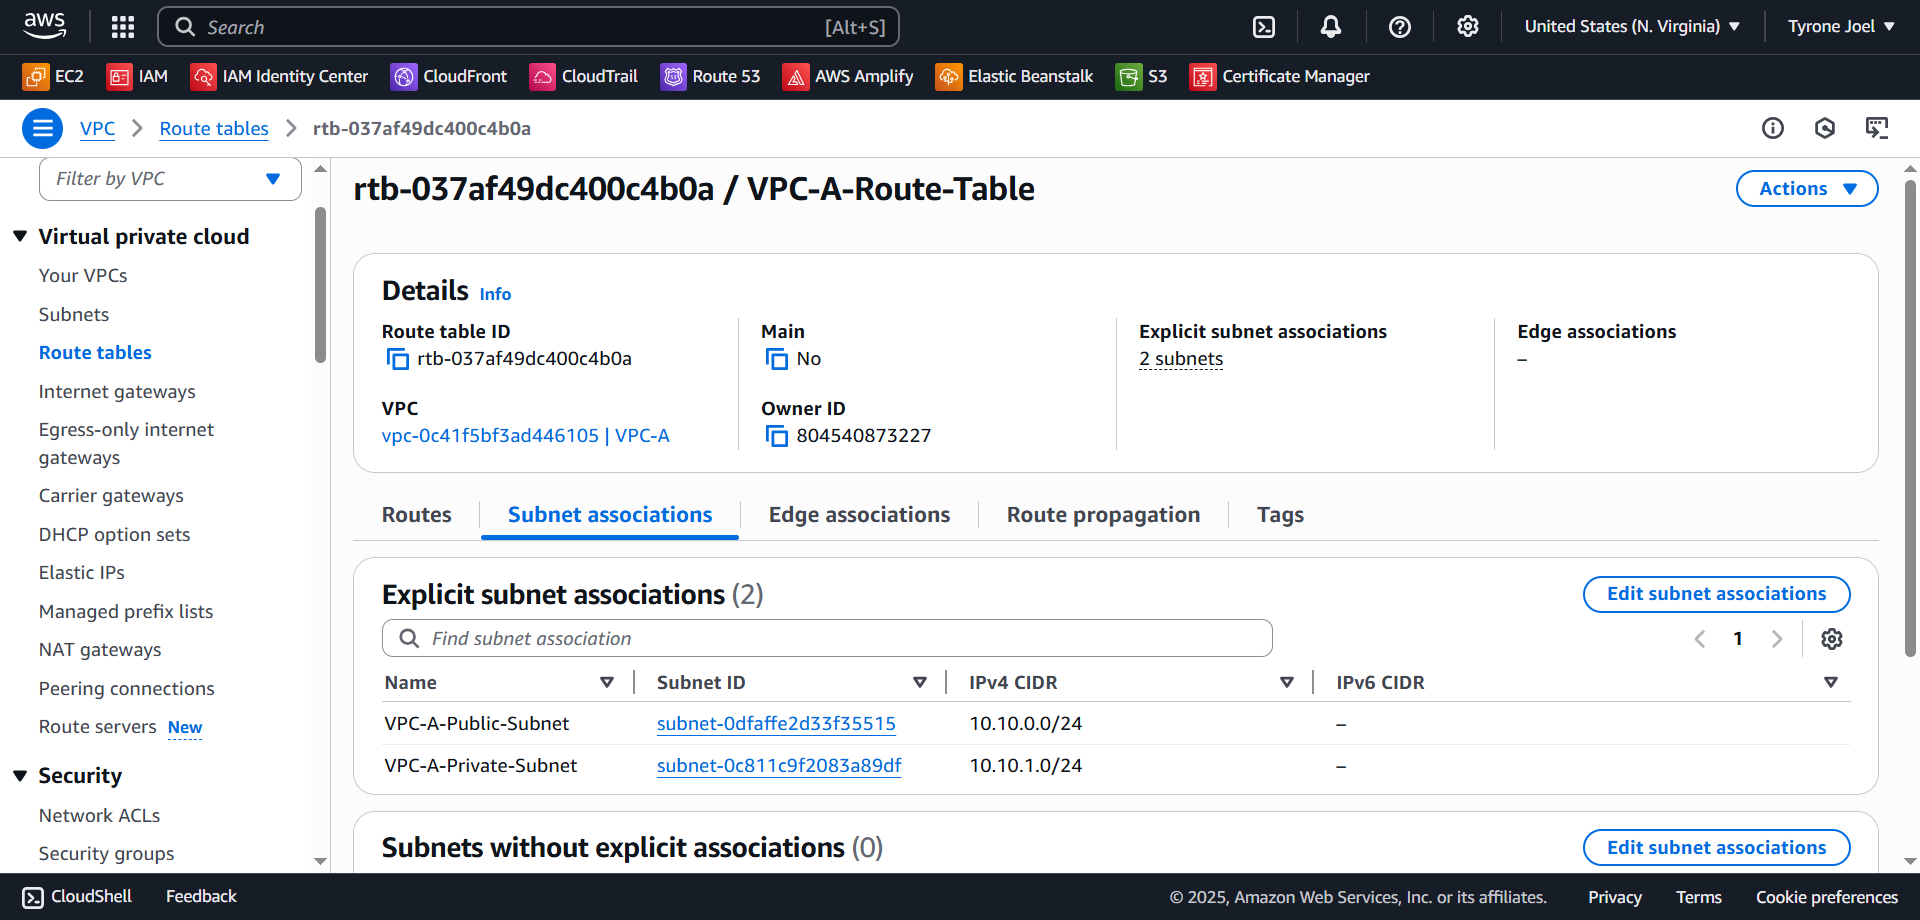Switch to the Routes tab
The width and height of the screenshot is (1920, 920).
point(416,515)
